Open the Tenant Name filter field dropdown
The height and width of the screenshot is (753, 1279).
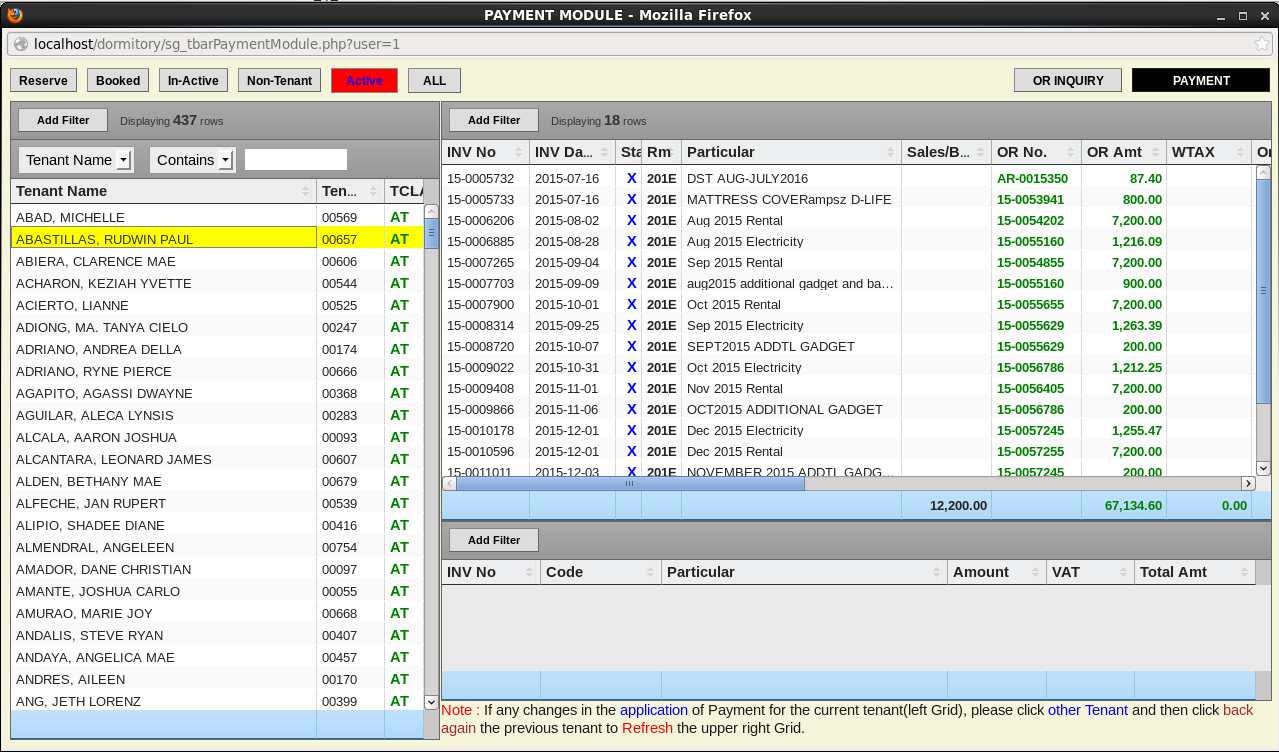tap(124, 160)
